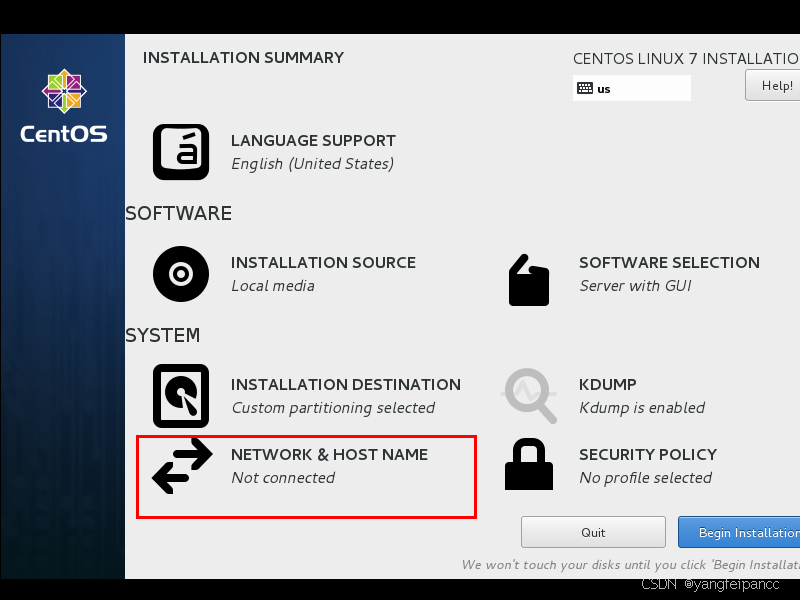Viewport: 800px width, 600px height.
Task: Click 'Server with GUI' status text
Action: point(636,286)
